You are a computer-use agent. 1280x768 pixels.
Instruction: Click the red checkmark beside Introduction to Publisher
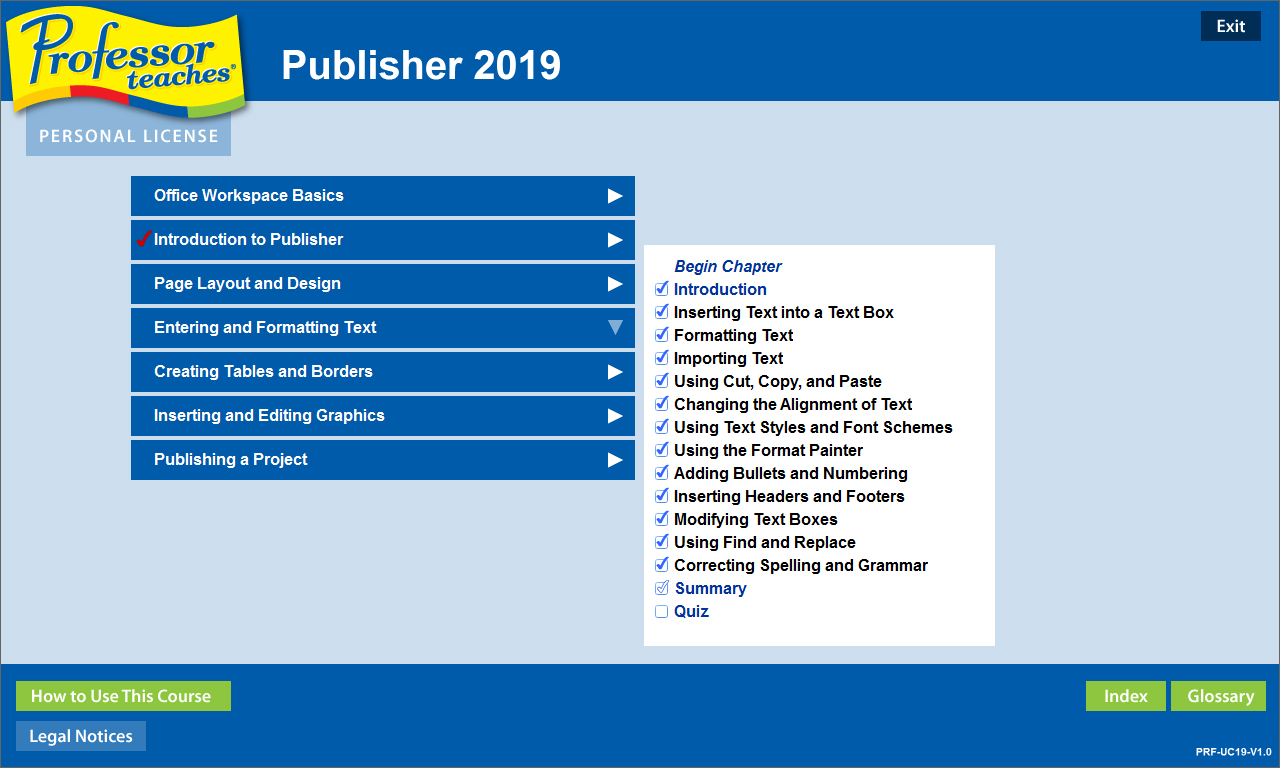[144, 239]
